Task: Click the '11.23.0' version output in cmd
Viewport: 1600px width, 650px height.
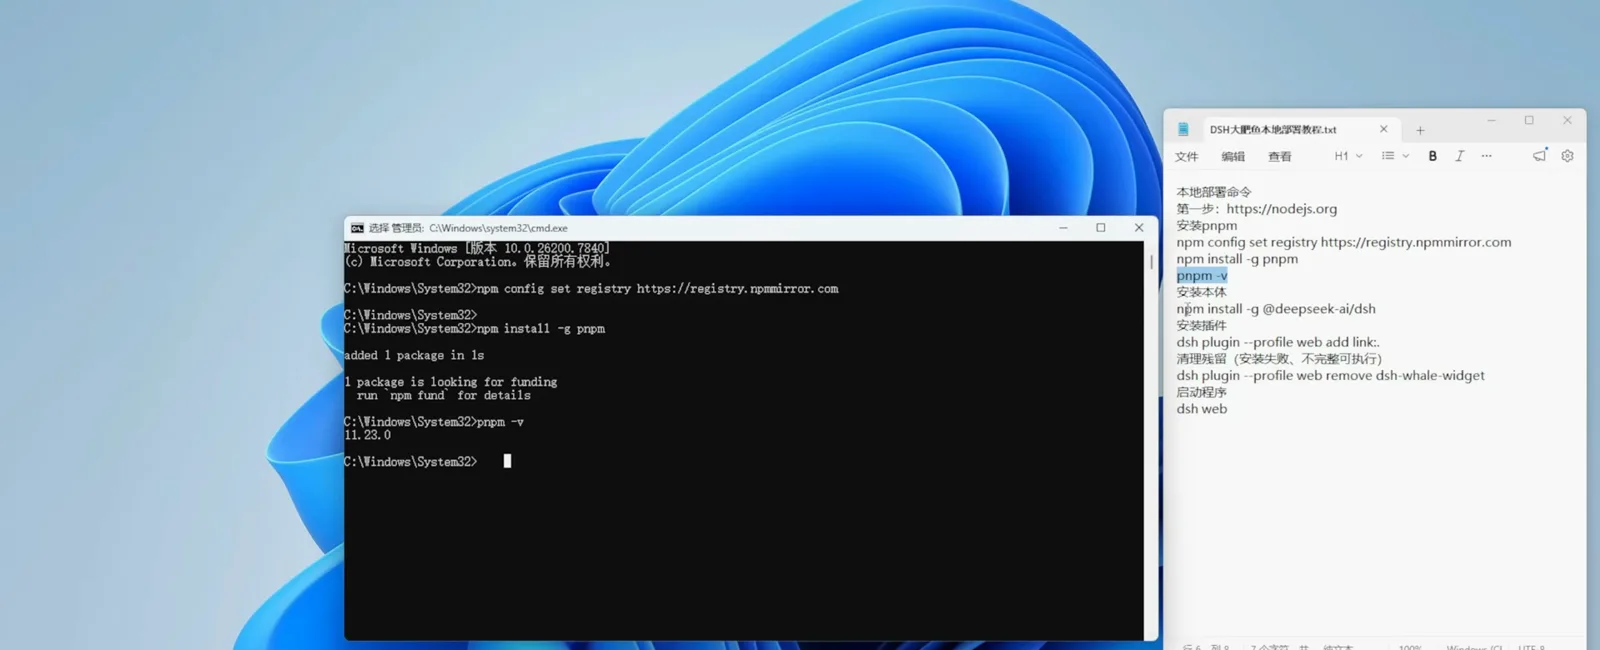Action: coord(367,435)
